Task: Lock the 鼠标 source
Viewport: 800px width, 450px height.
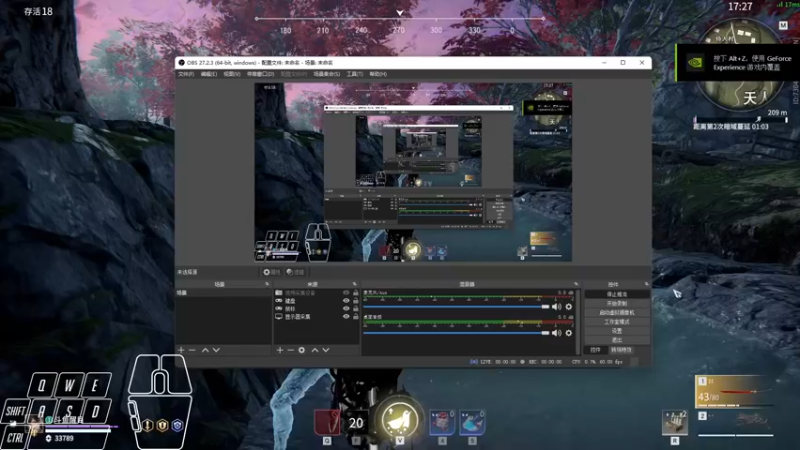Action: click(356, 309)
